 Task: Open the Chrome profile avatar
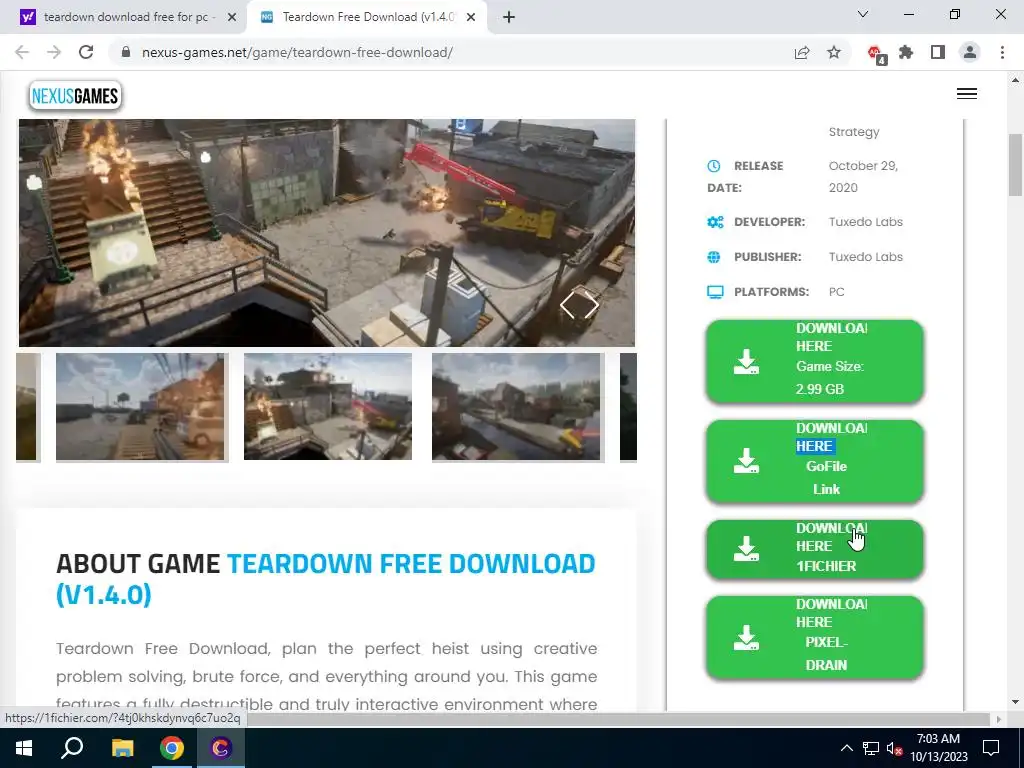click(x=970, y=52)
